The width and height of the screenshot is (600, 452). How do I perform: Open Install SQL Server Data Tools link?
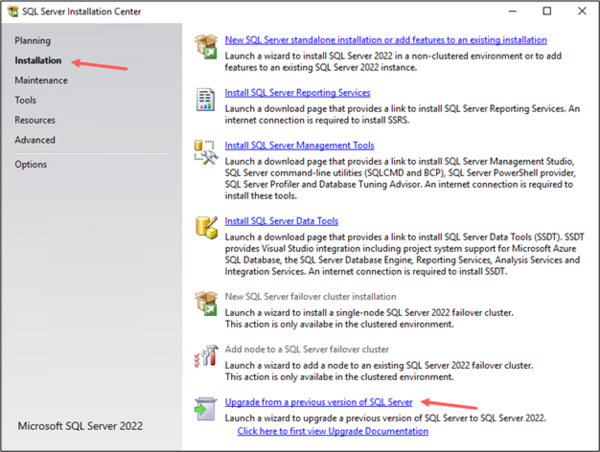(x=281, y=221)
